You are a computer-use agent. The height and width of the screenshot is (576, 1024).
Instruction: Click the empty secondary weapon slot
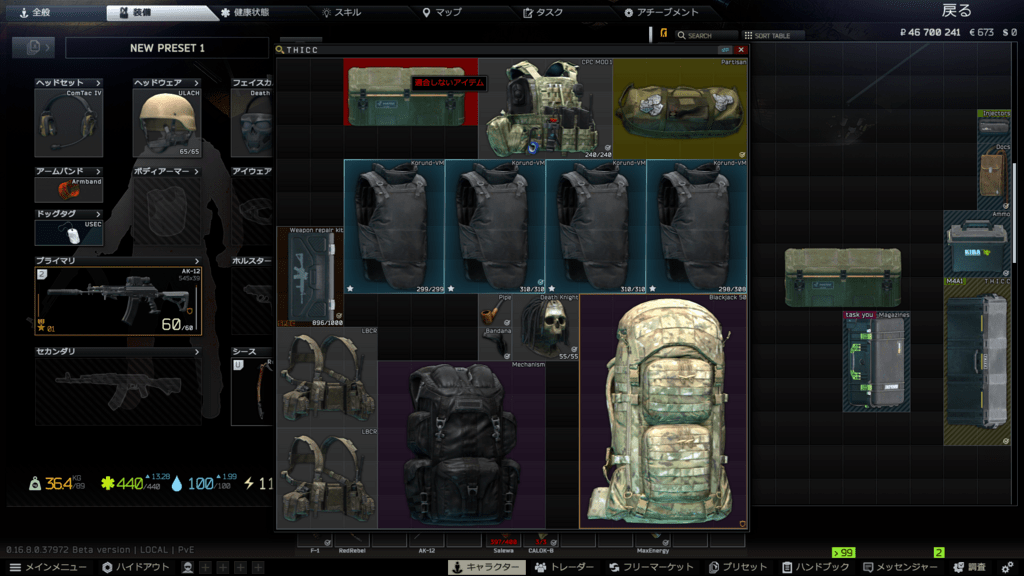click(118, 391)
